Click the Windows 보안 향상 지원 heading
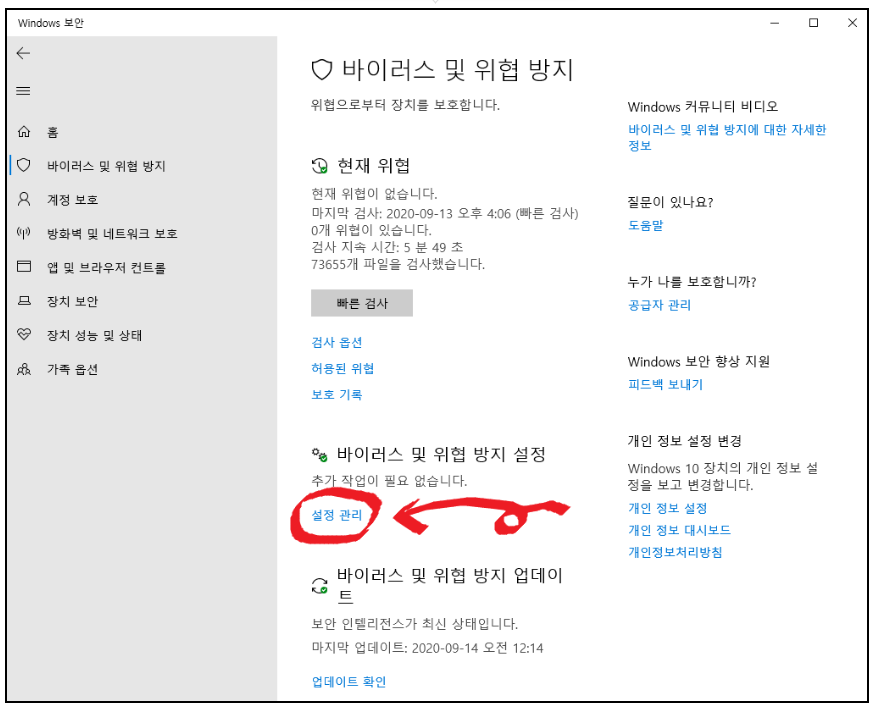This screenshot has width=873, height=707. point(699,362)
